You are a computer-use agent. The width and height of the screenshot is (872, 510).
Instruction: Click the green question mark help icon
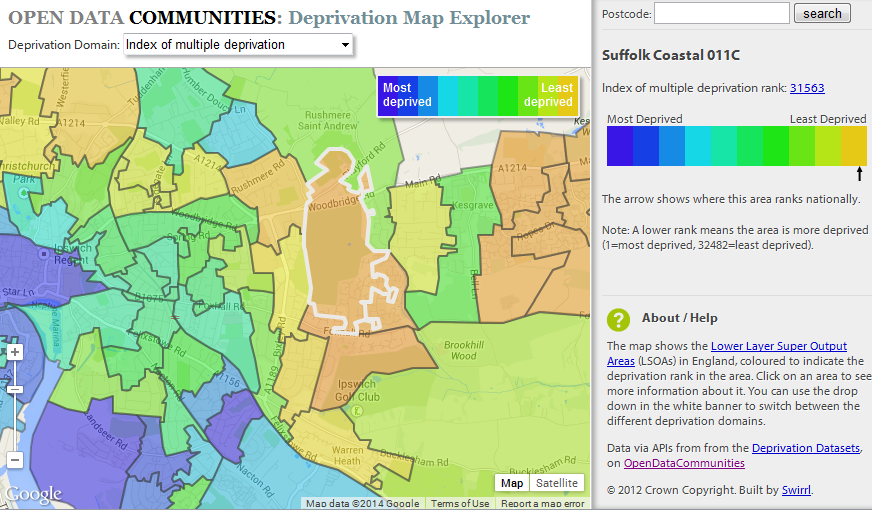tap(618, 319)
